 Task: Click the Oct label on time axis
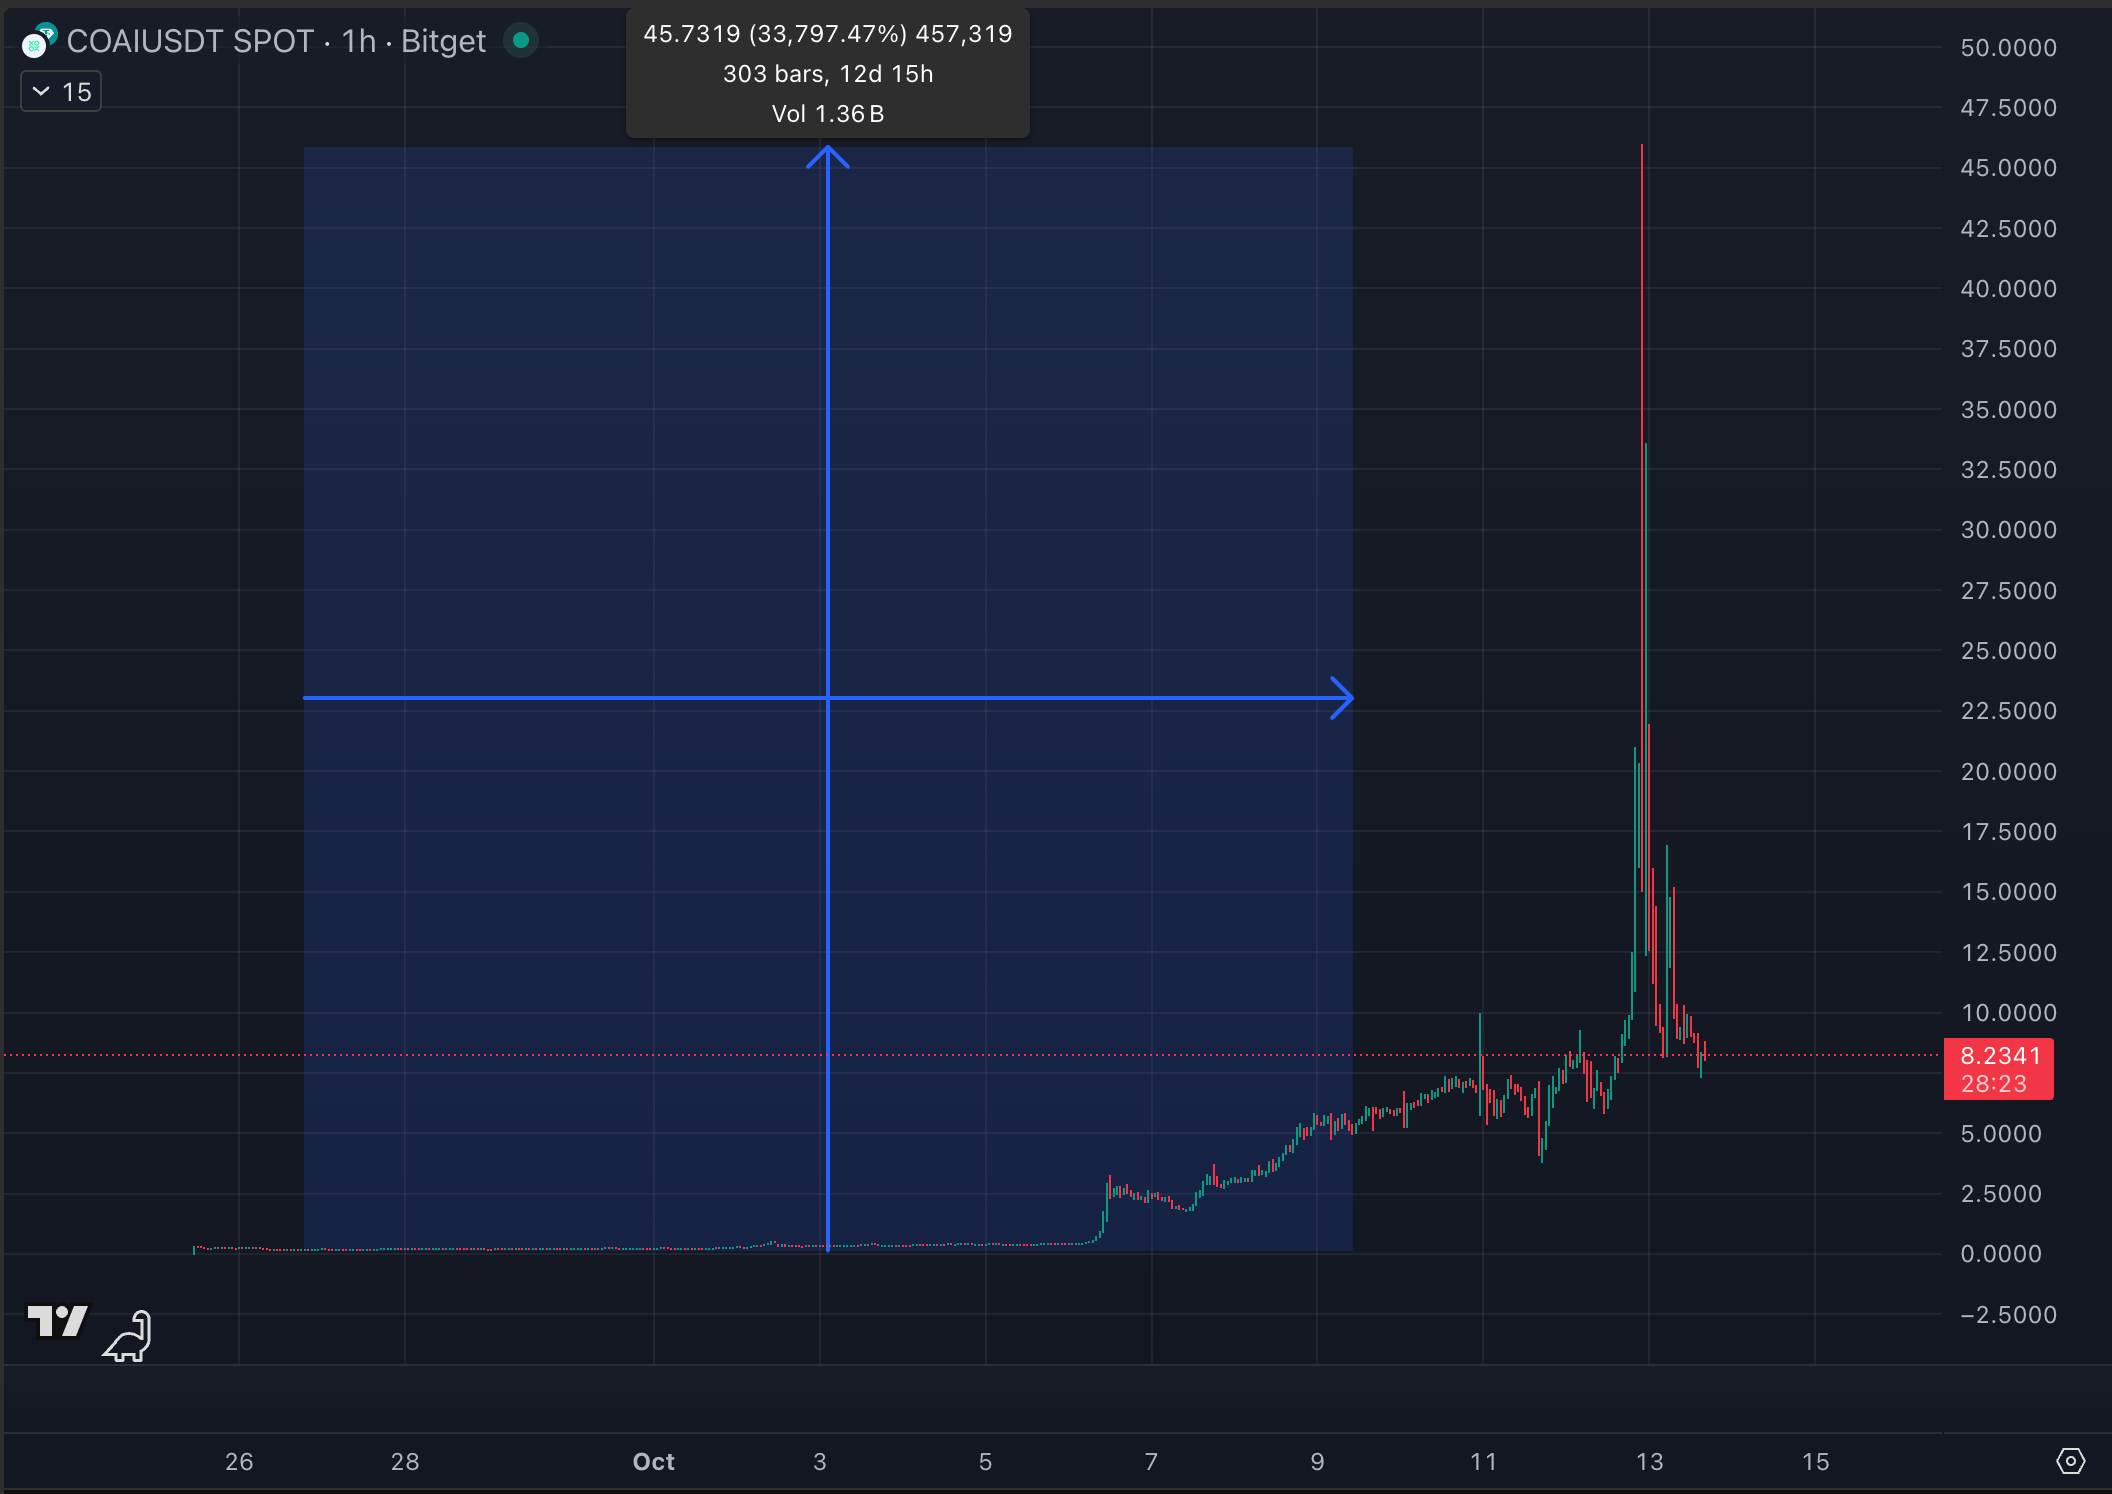tap(653, 1462)
